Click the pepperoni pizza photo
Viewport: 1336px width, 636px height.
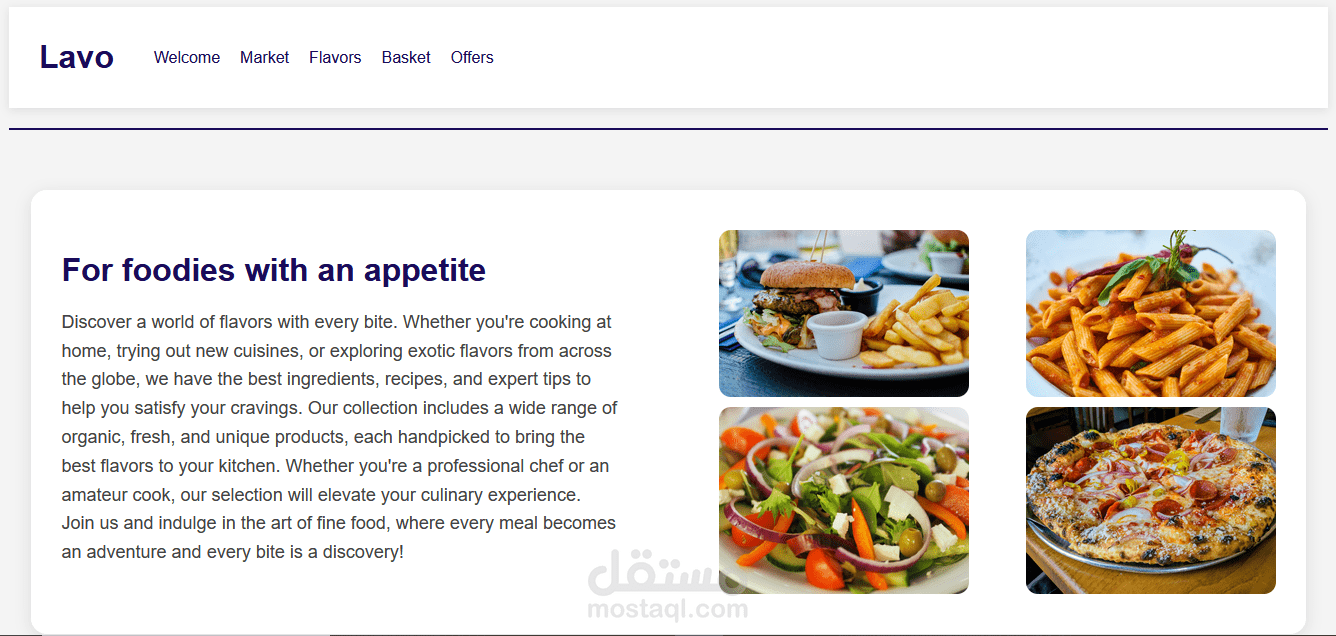[1151, 500]
